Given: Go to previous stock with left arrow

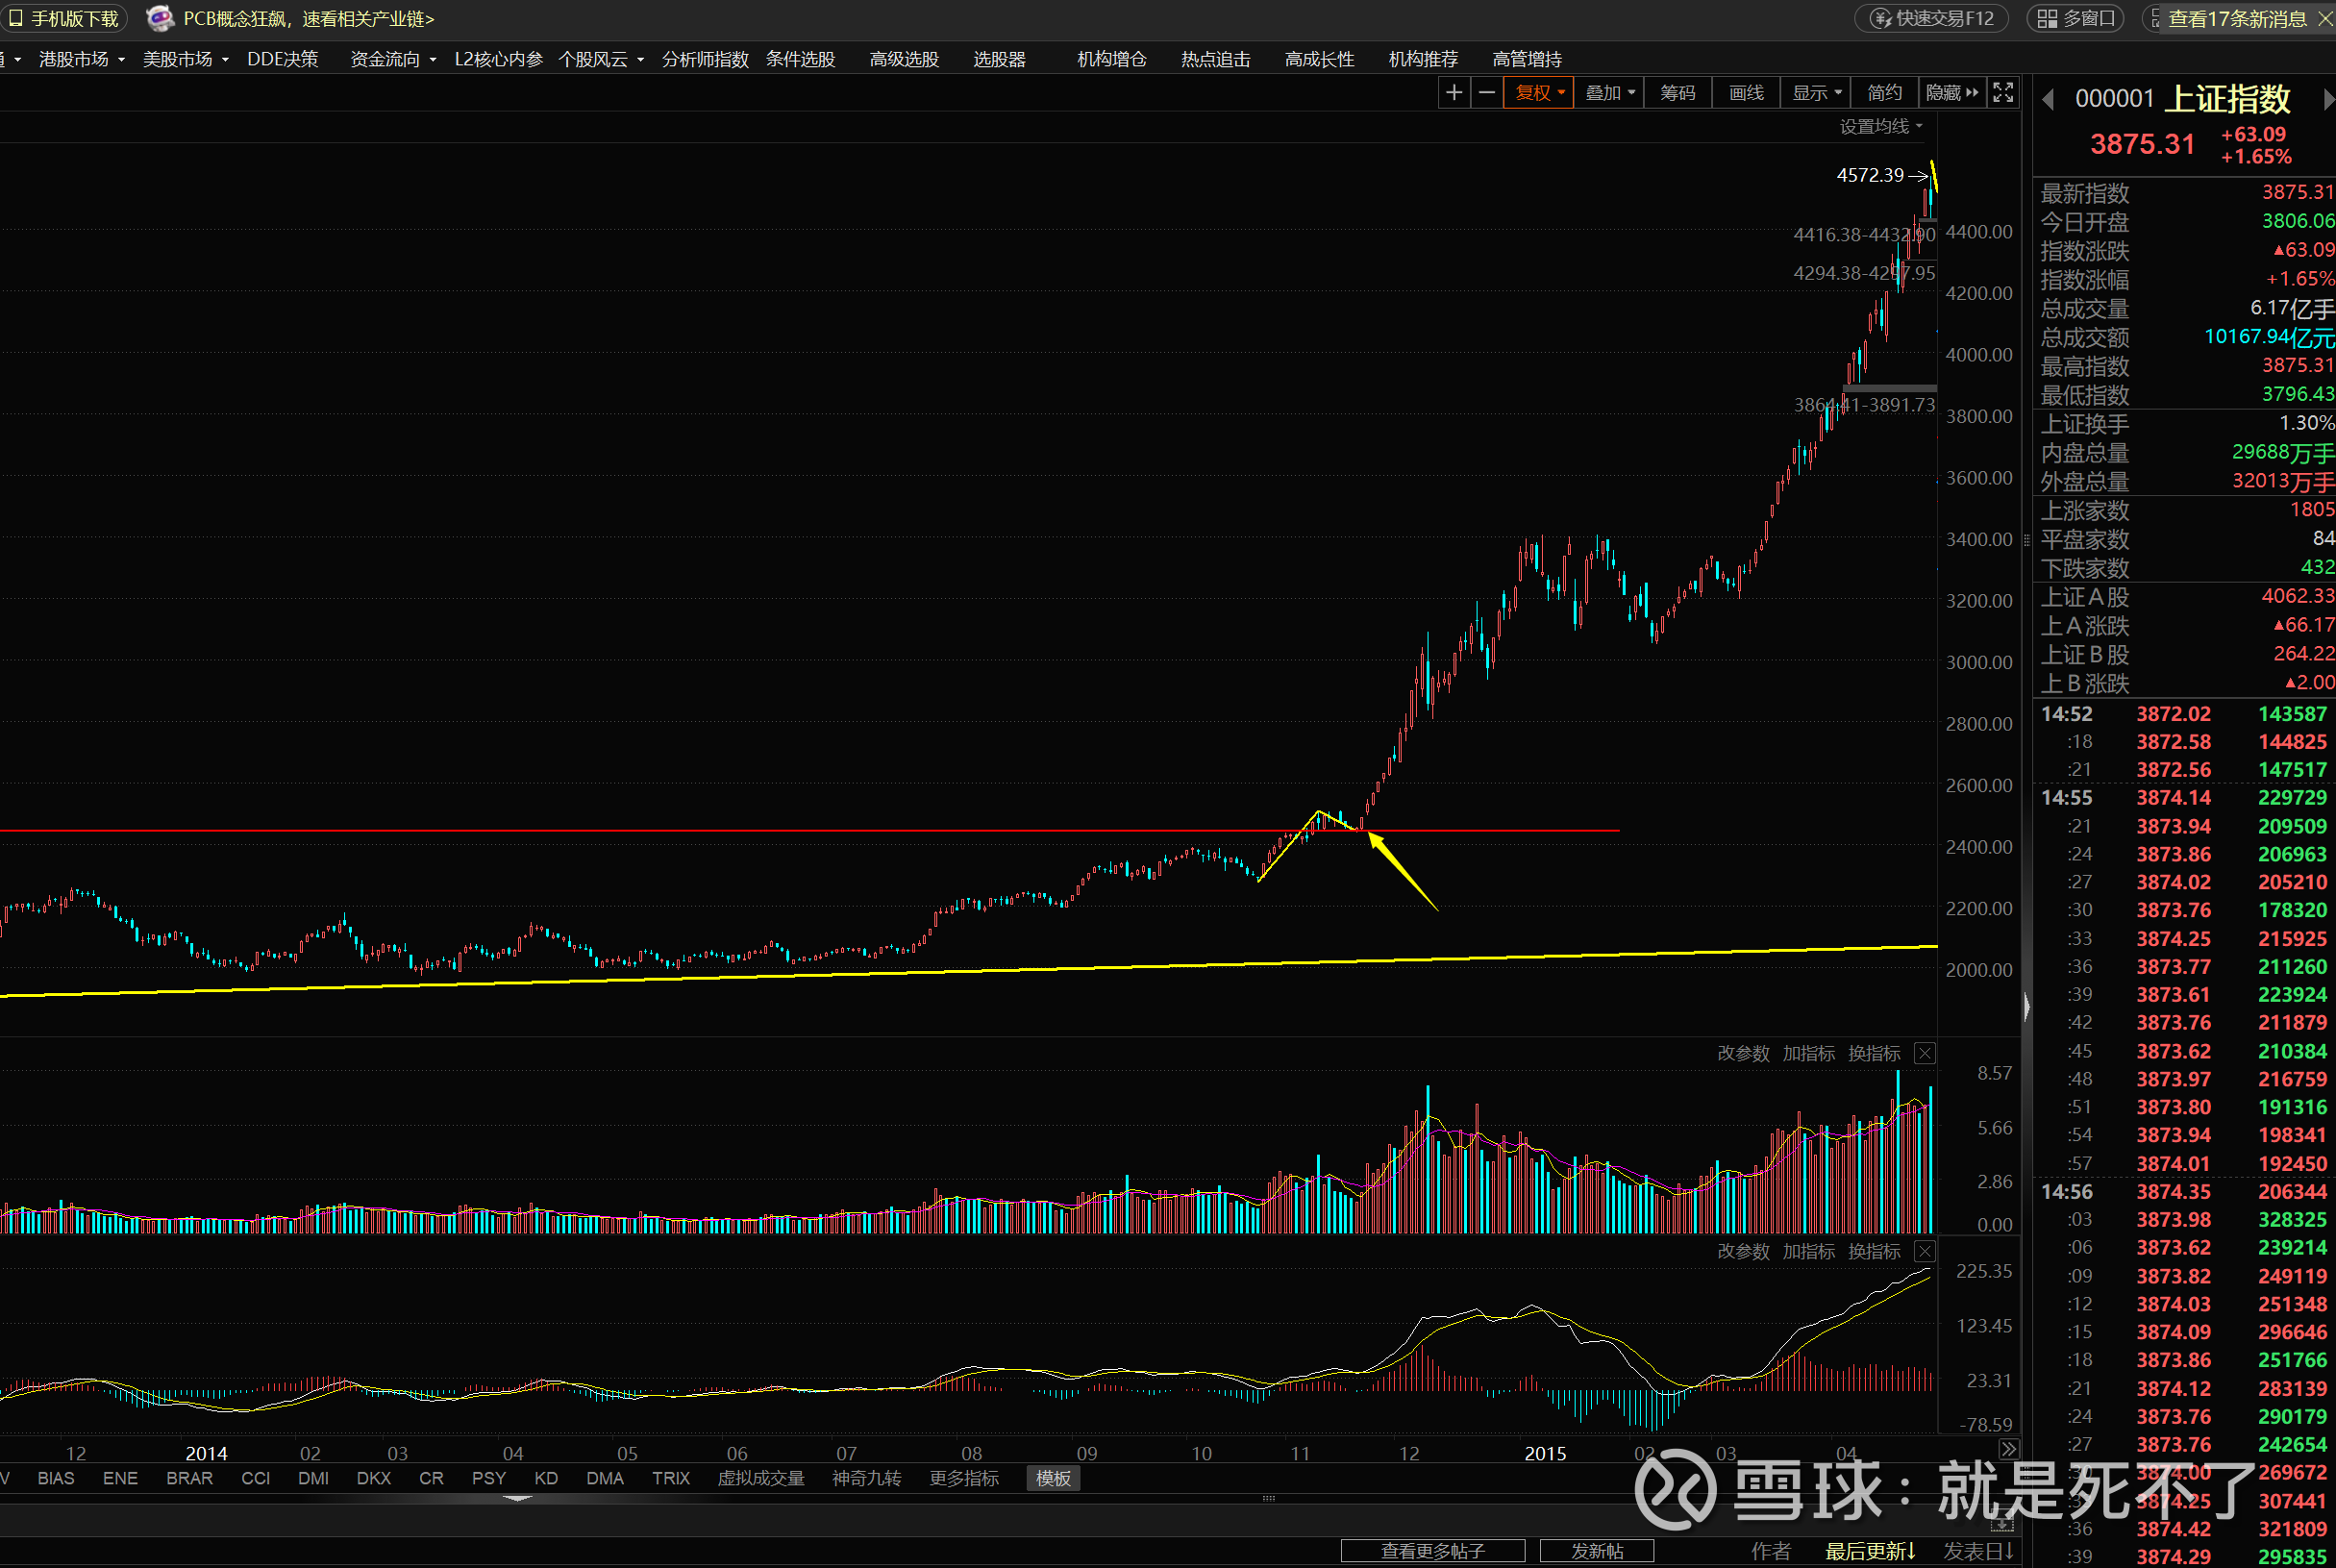Looking at the screenshot, I should [2048, 100].
